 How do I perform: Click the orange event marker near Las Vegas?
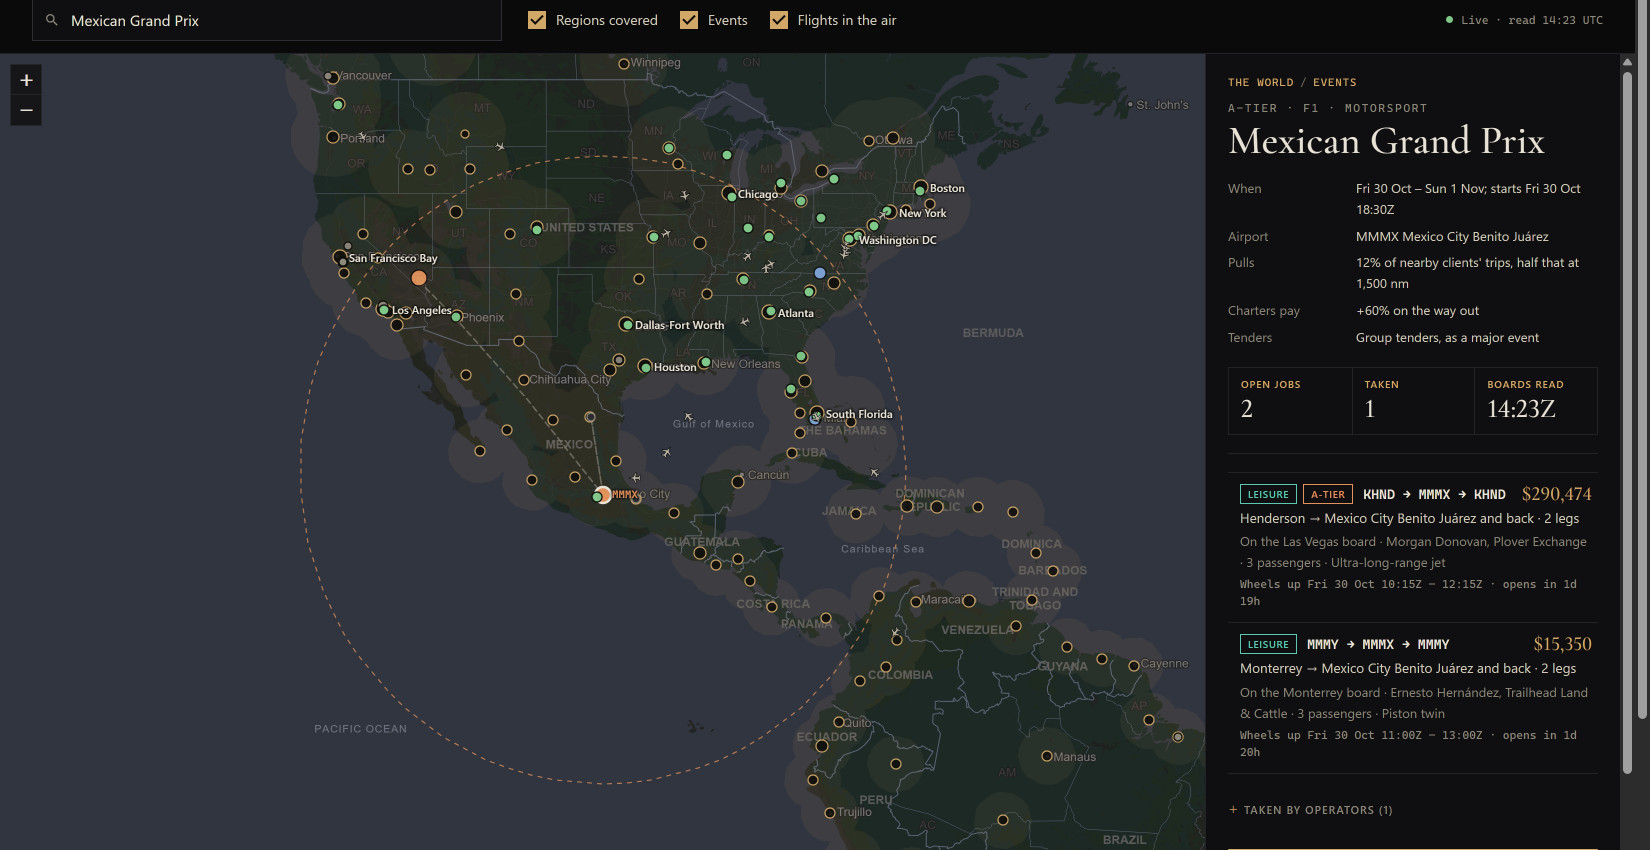tap(419, 278)
